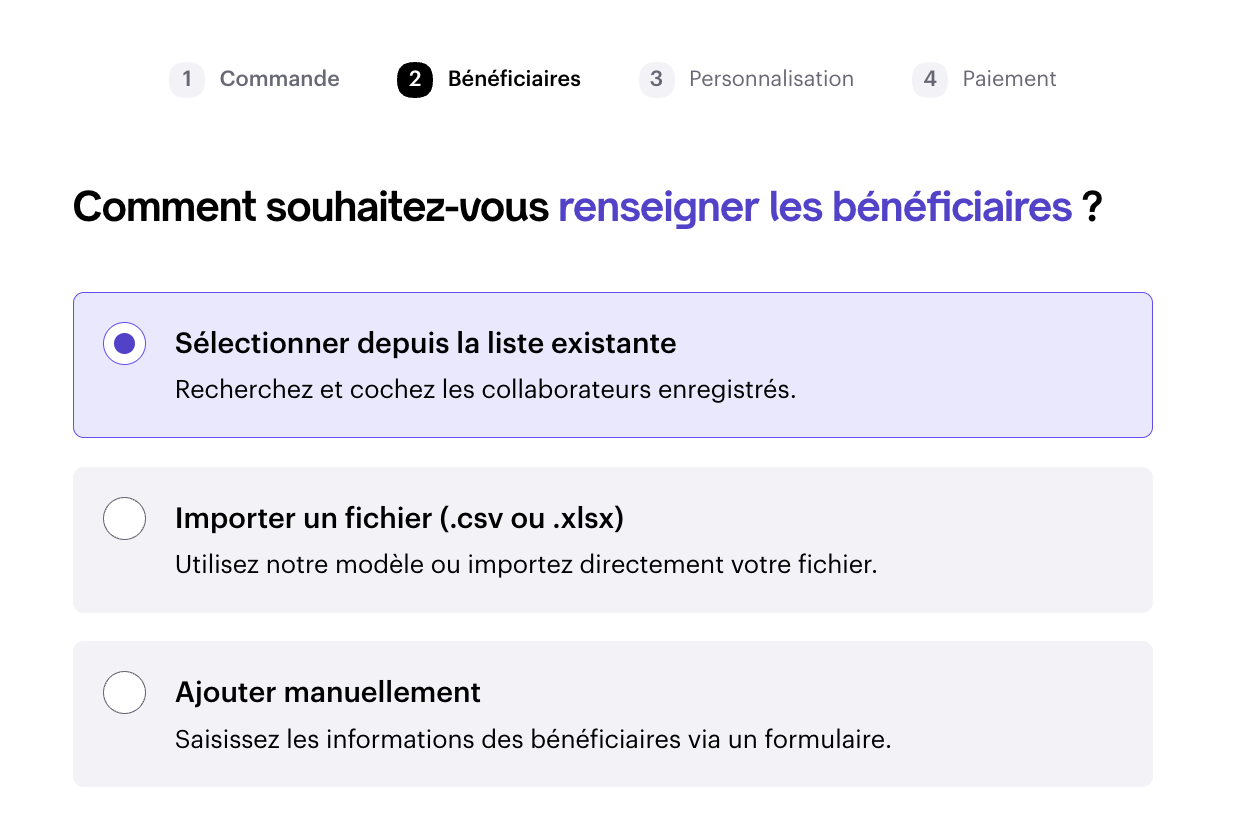The image size is (1240, 840).
Task: Click the 'Sélectionner depuis la liste existante' title
Action: point(425,343)
